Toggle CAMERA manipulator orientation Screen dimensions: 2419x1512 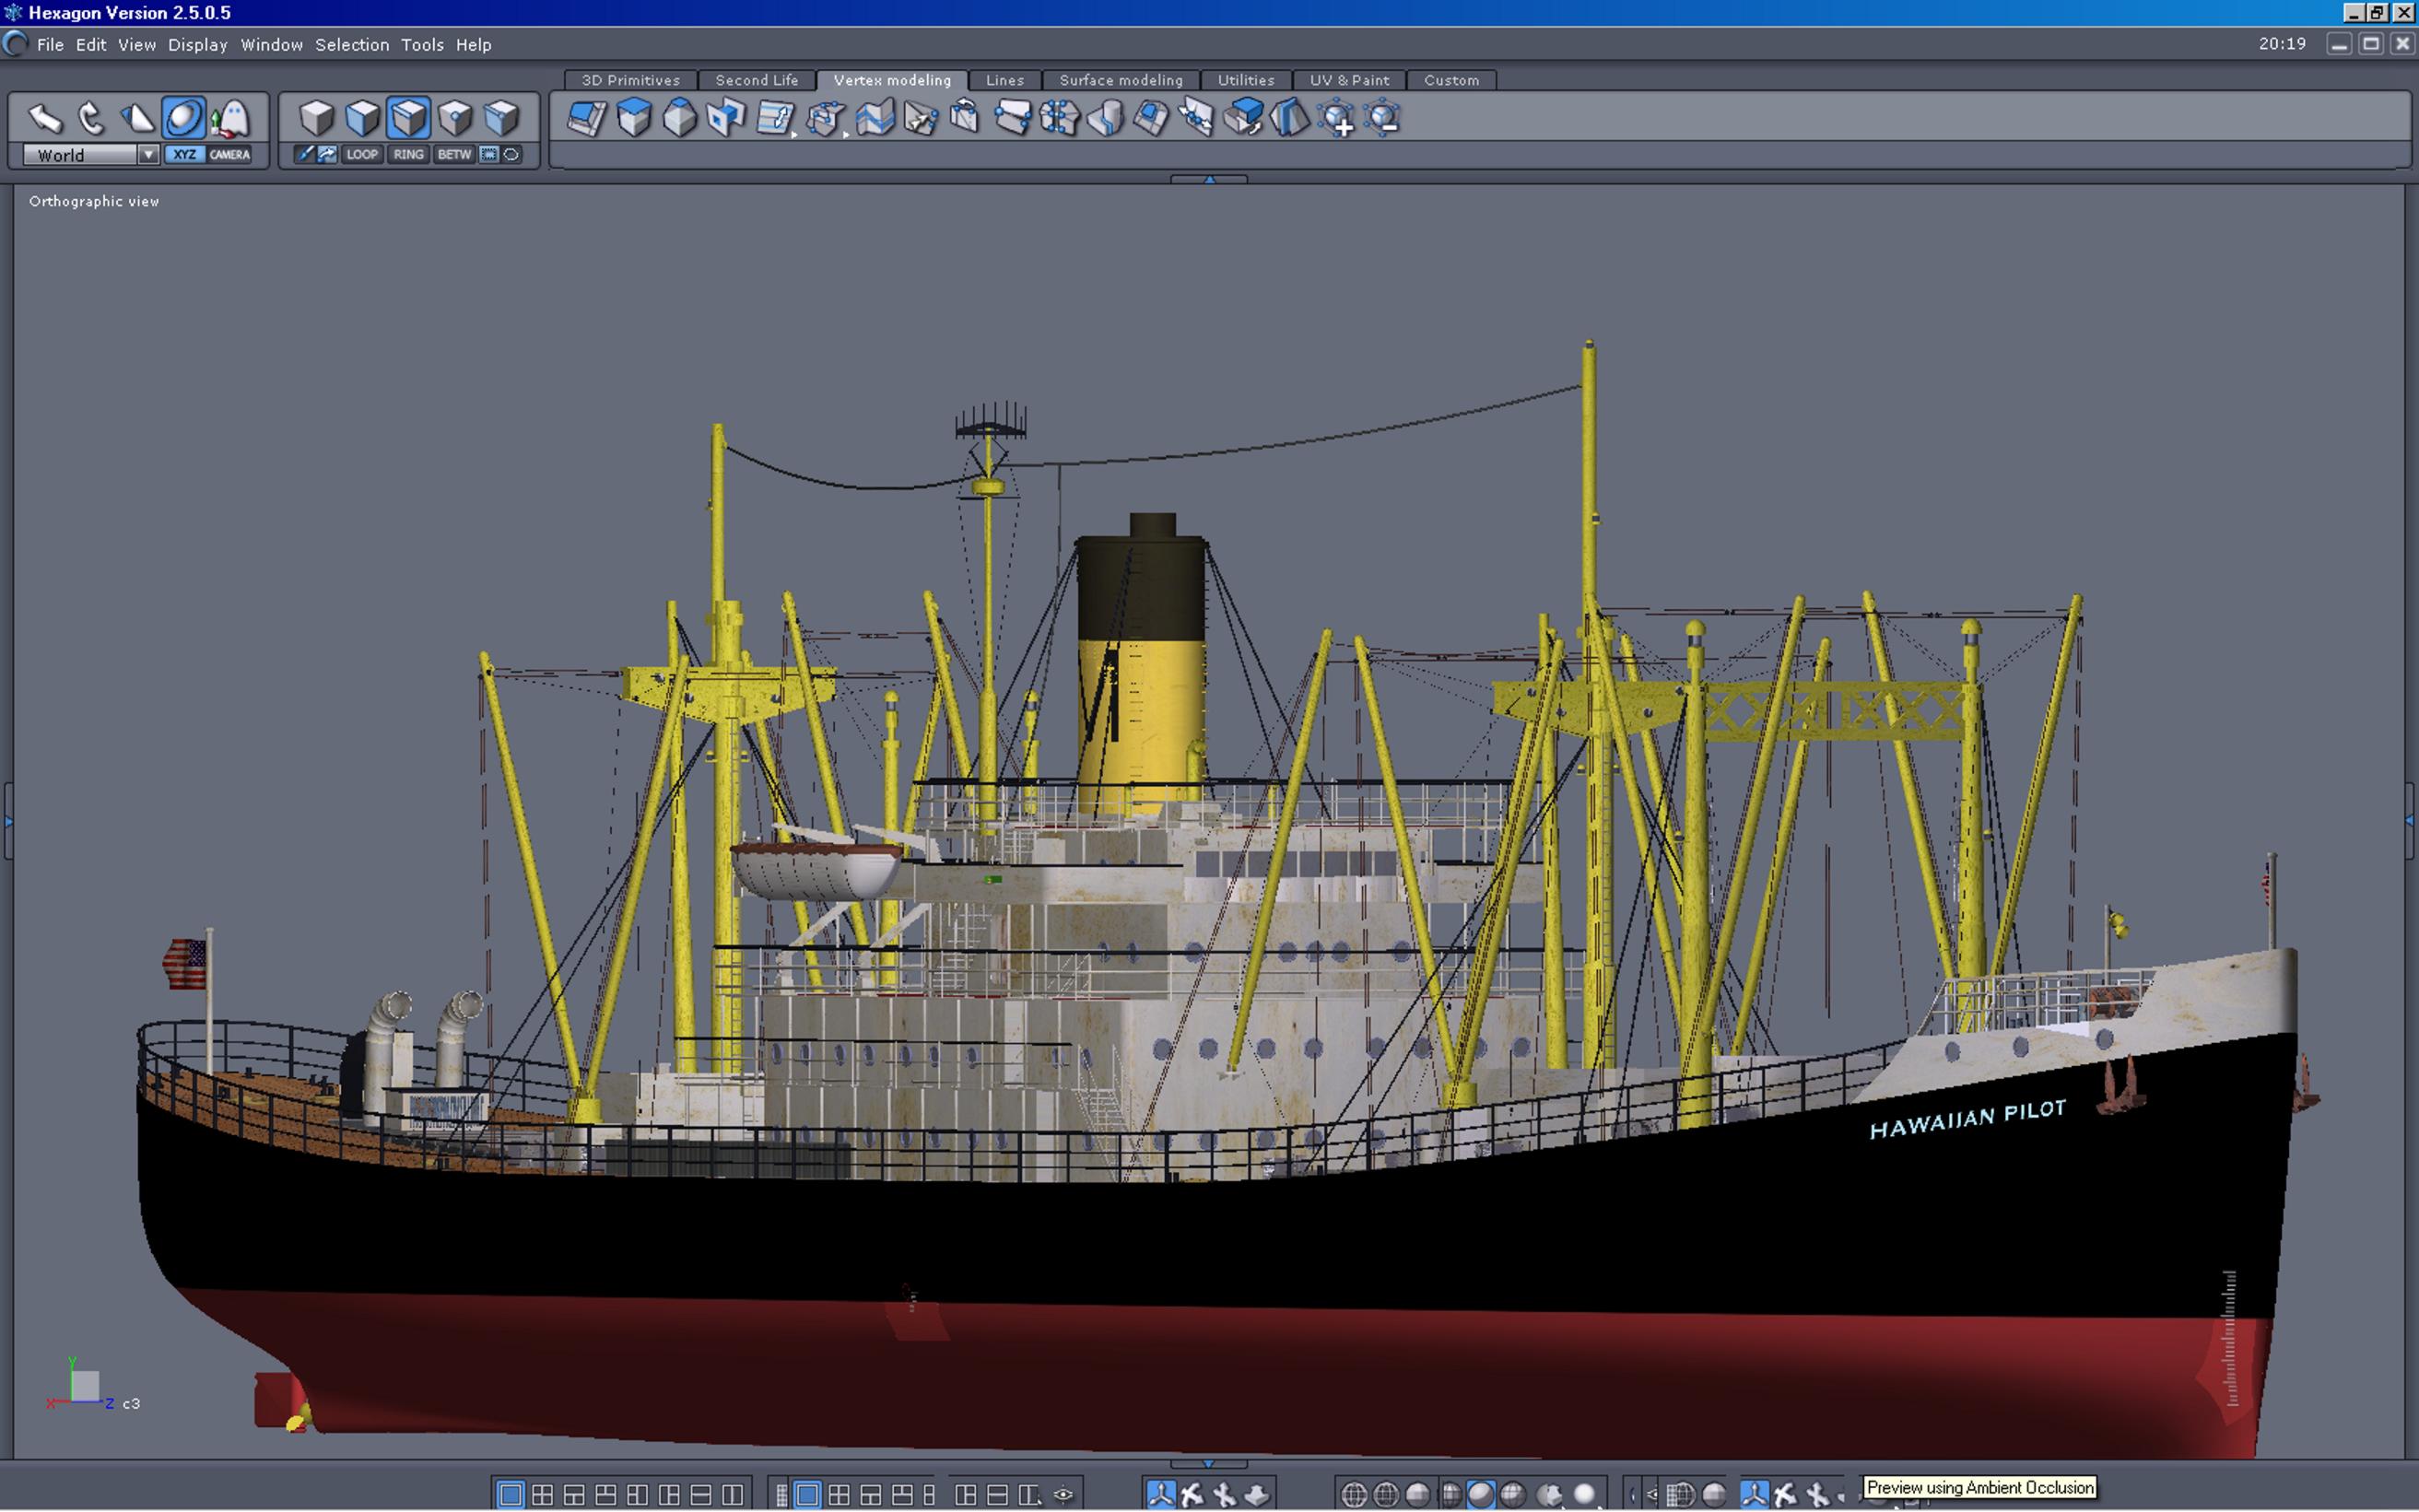(x=230, y=154)
